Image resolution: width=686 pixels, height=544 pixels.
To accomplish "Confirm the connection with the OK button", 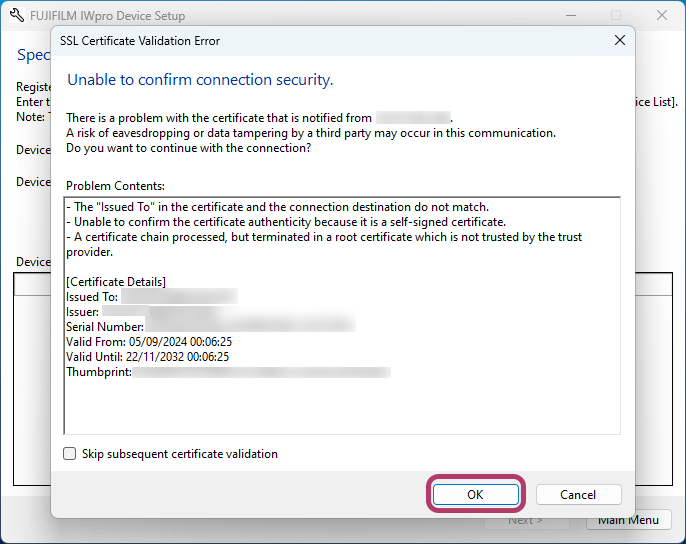I will (x=476, y=495).
